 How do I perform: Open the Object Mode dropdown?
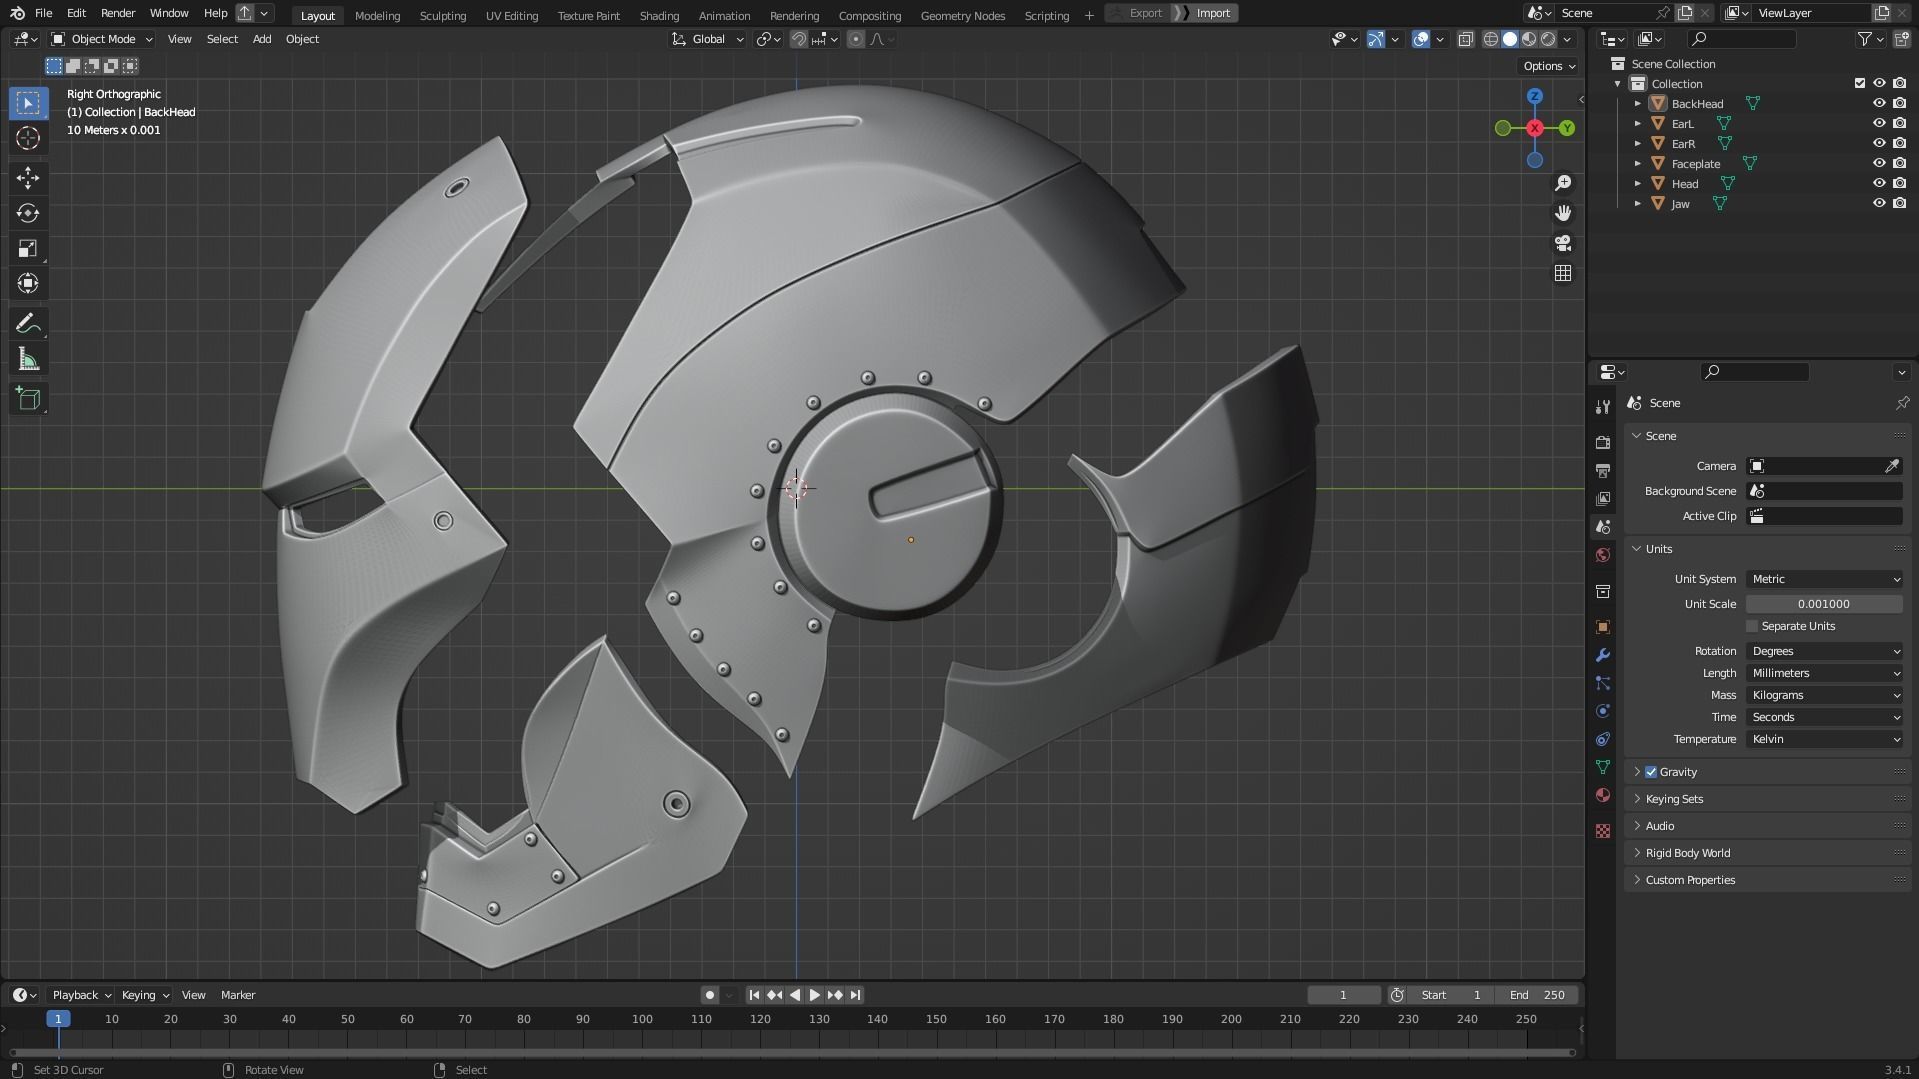[102, 39]
